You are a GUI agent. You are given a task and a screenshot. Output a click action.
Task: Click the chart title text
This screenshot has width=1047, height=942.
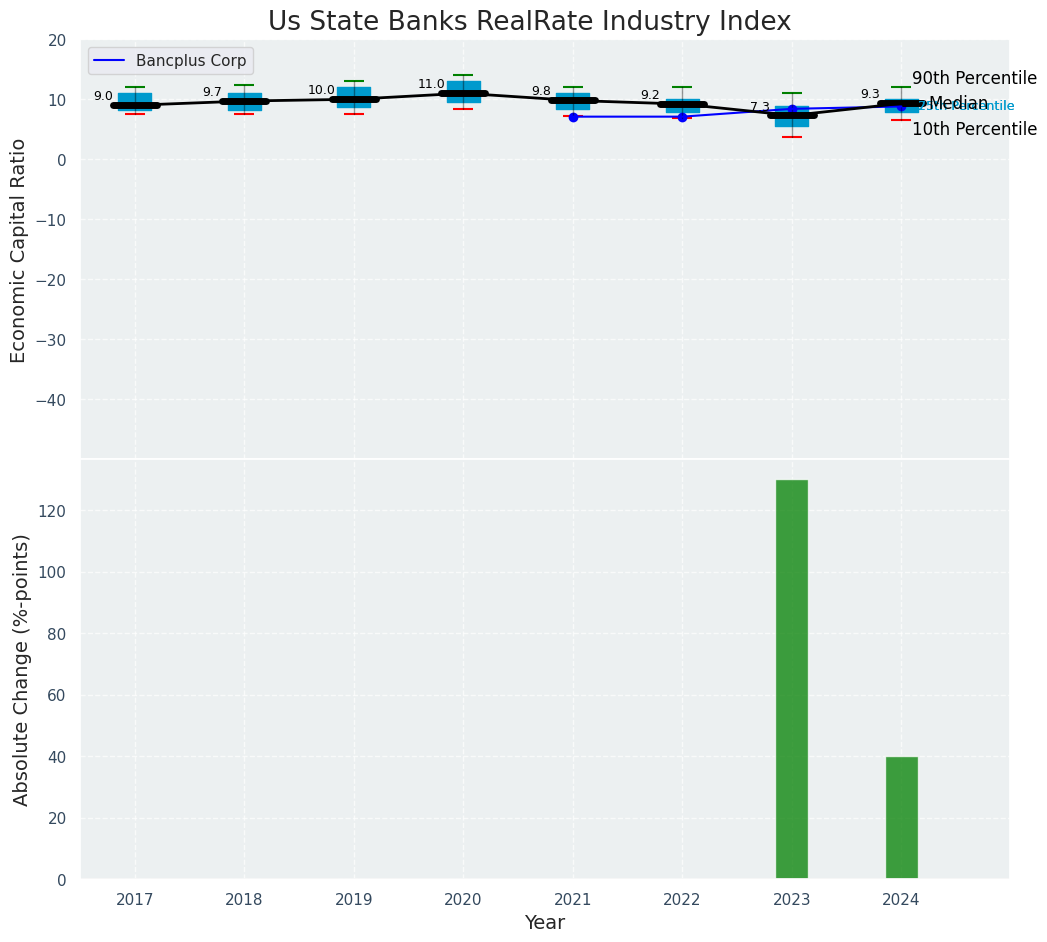[529, 22]
